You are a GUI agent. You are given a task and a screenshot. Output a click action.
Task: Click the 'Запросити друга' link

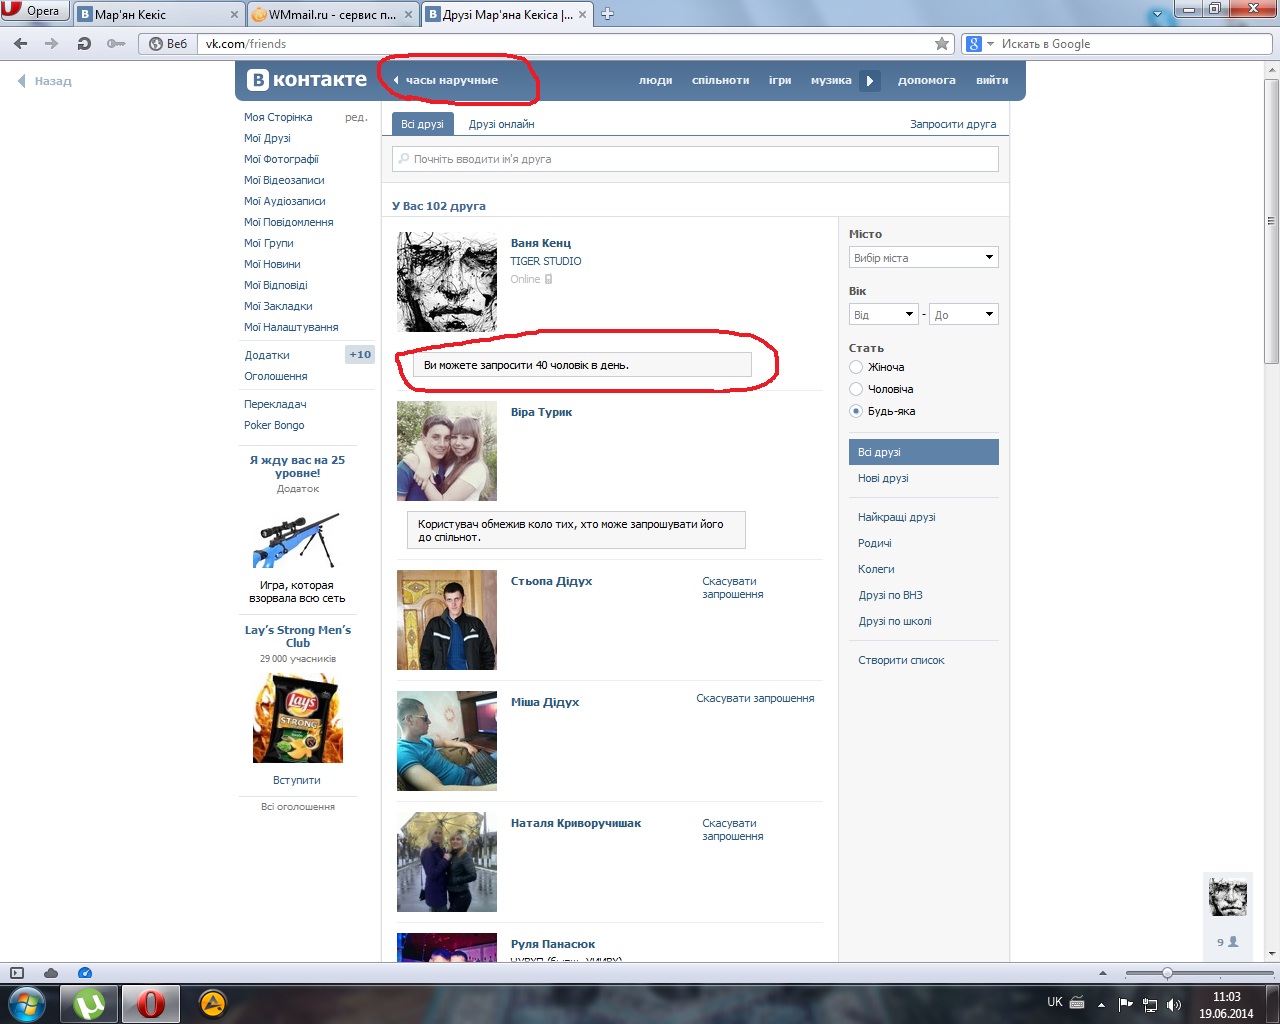point(953,124)
